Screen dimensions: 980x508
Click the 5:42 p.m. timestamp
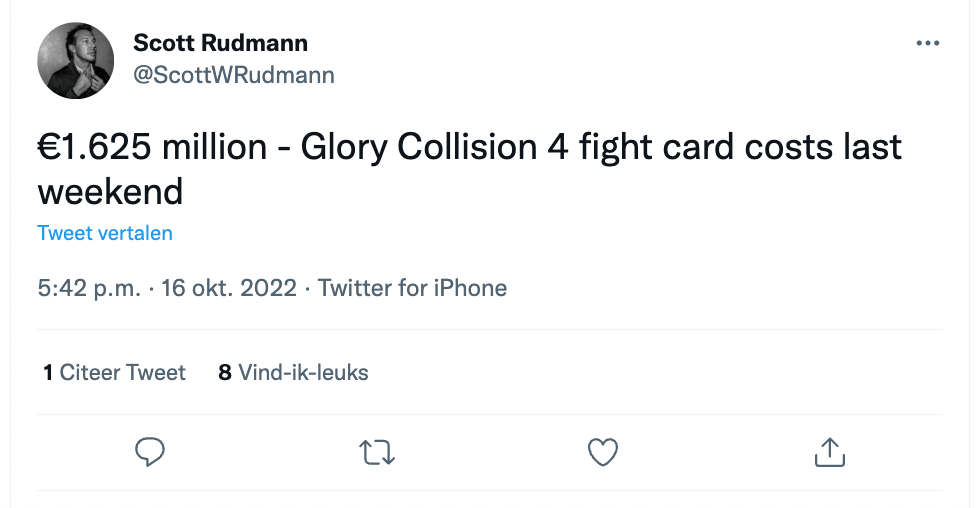(87, 289)
